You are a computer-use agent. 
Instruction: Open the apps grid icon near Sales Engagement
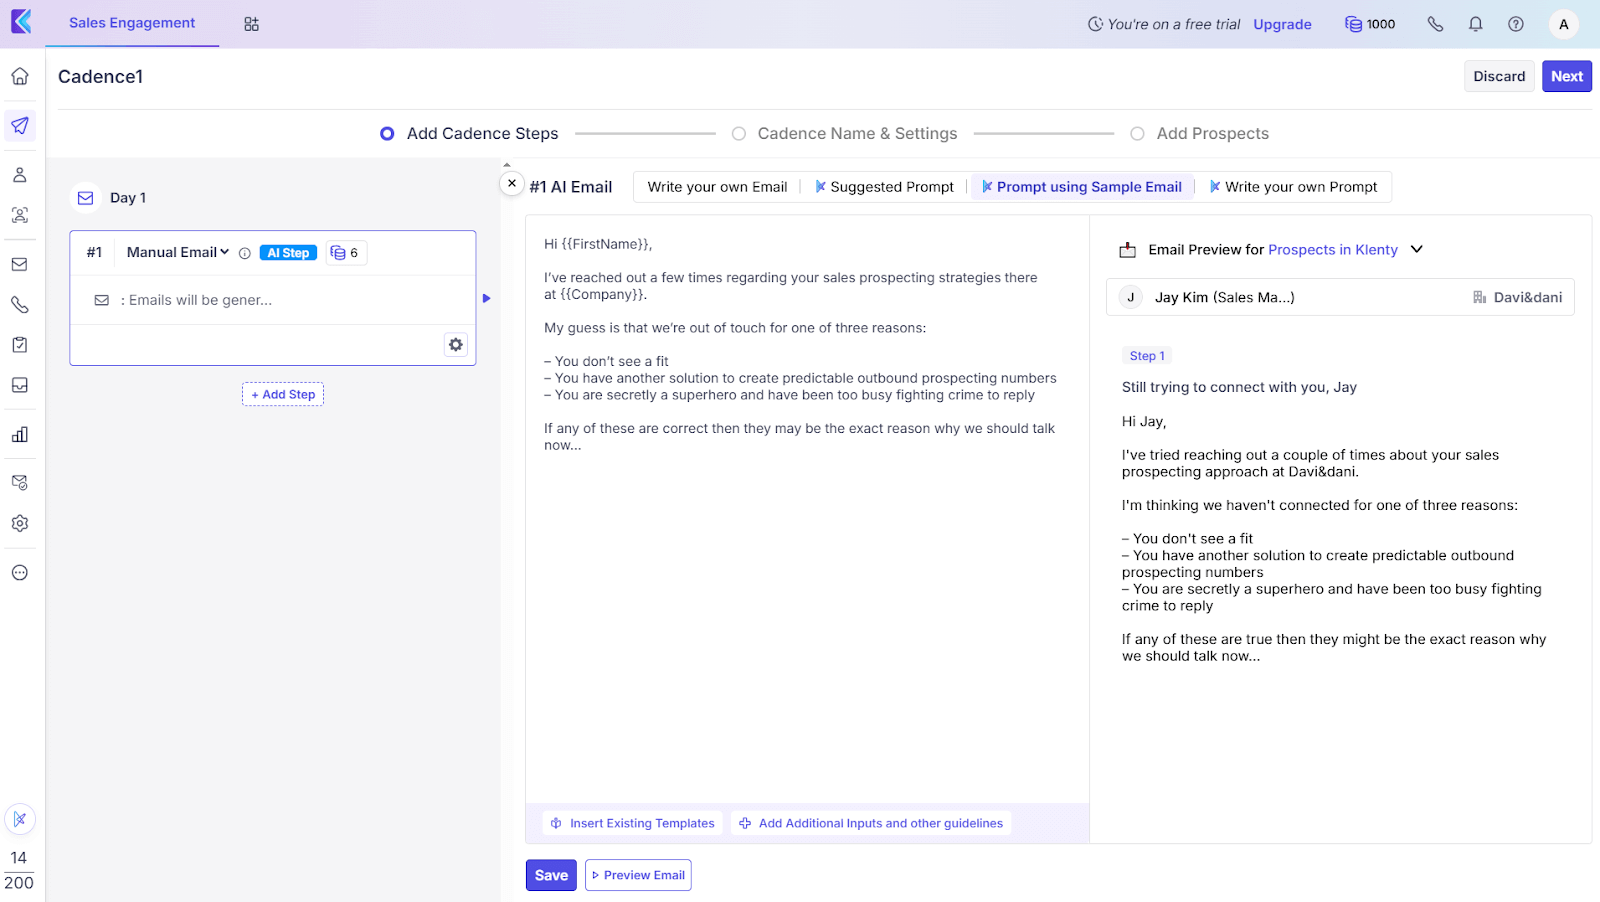point(251,24)
